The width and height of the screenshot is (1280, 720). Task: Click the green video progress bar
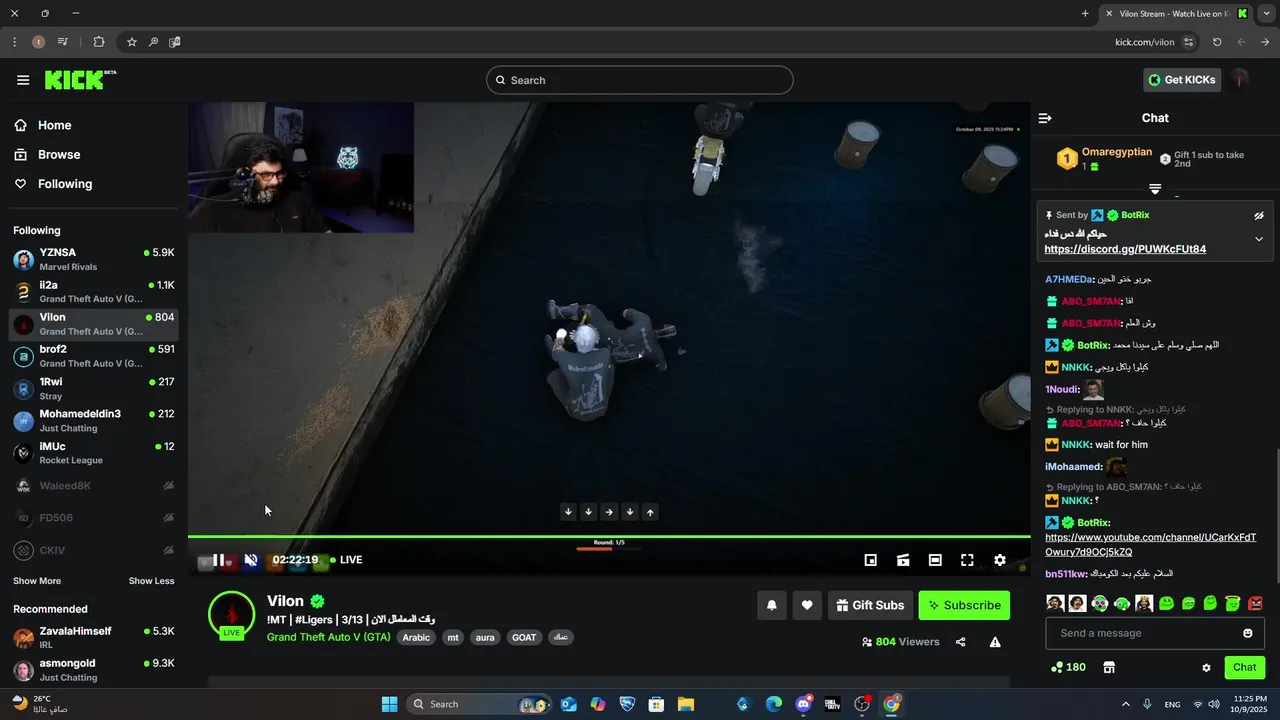pos(609,537)
